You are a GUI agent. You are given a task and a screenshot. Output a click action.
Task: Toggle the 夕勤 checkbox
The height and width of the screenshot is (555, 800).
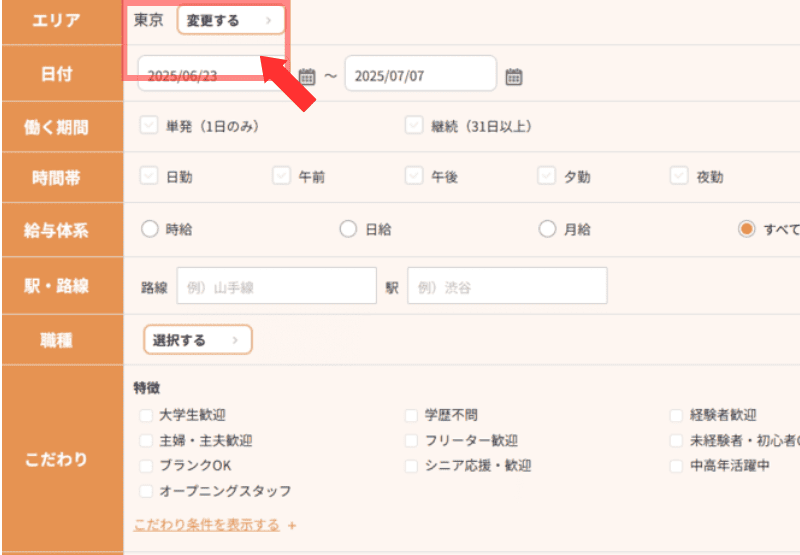pyautogui.click(x=546, y=176)
